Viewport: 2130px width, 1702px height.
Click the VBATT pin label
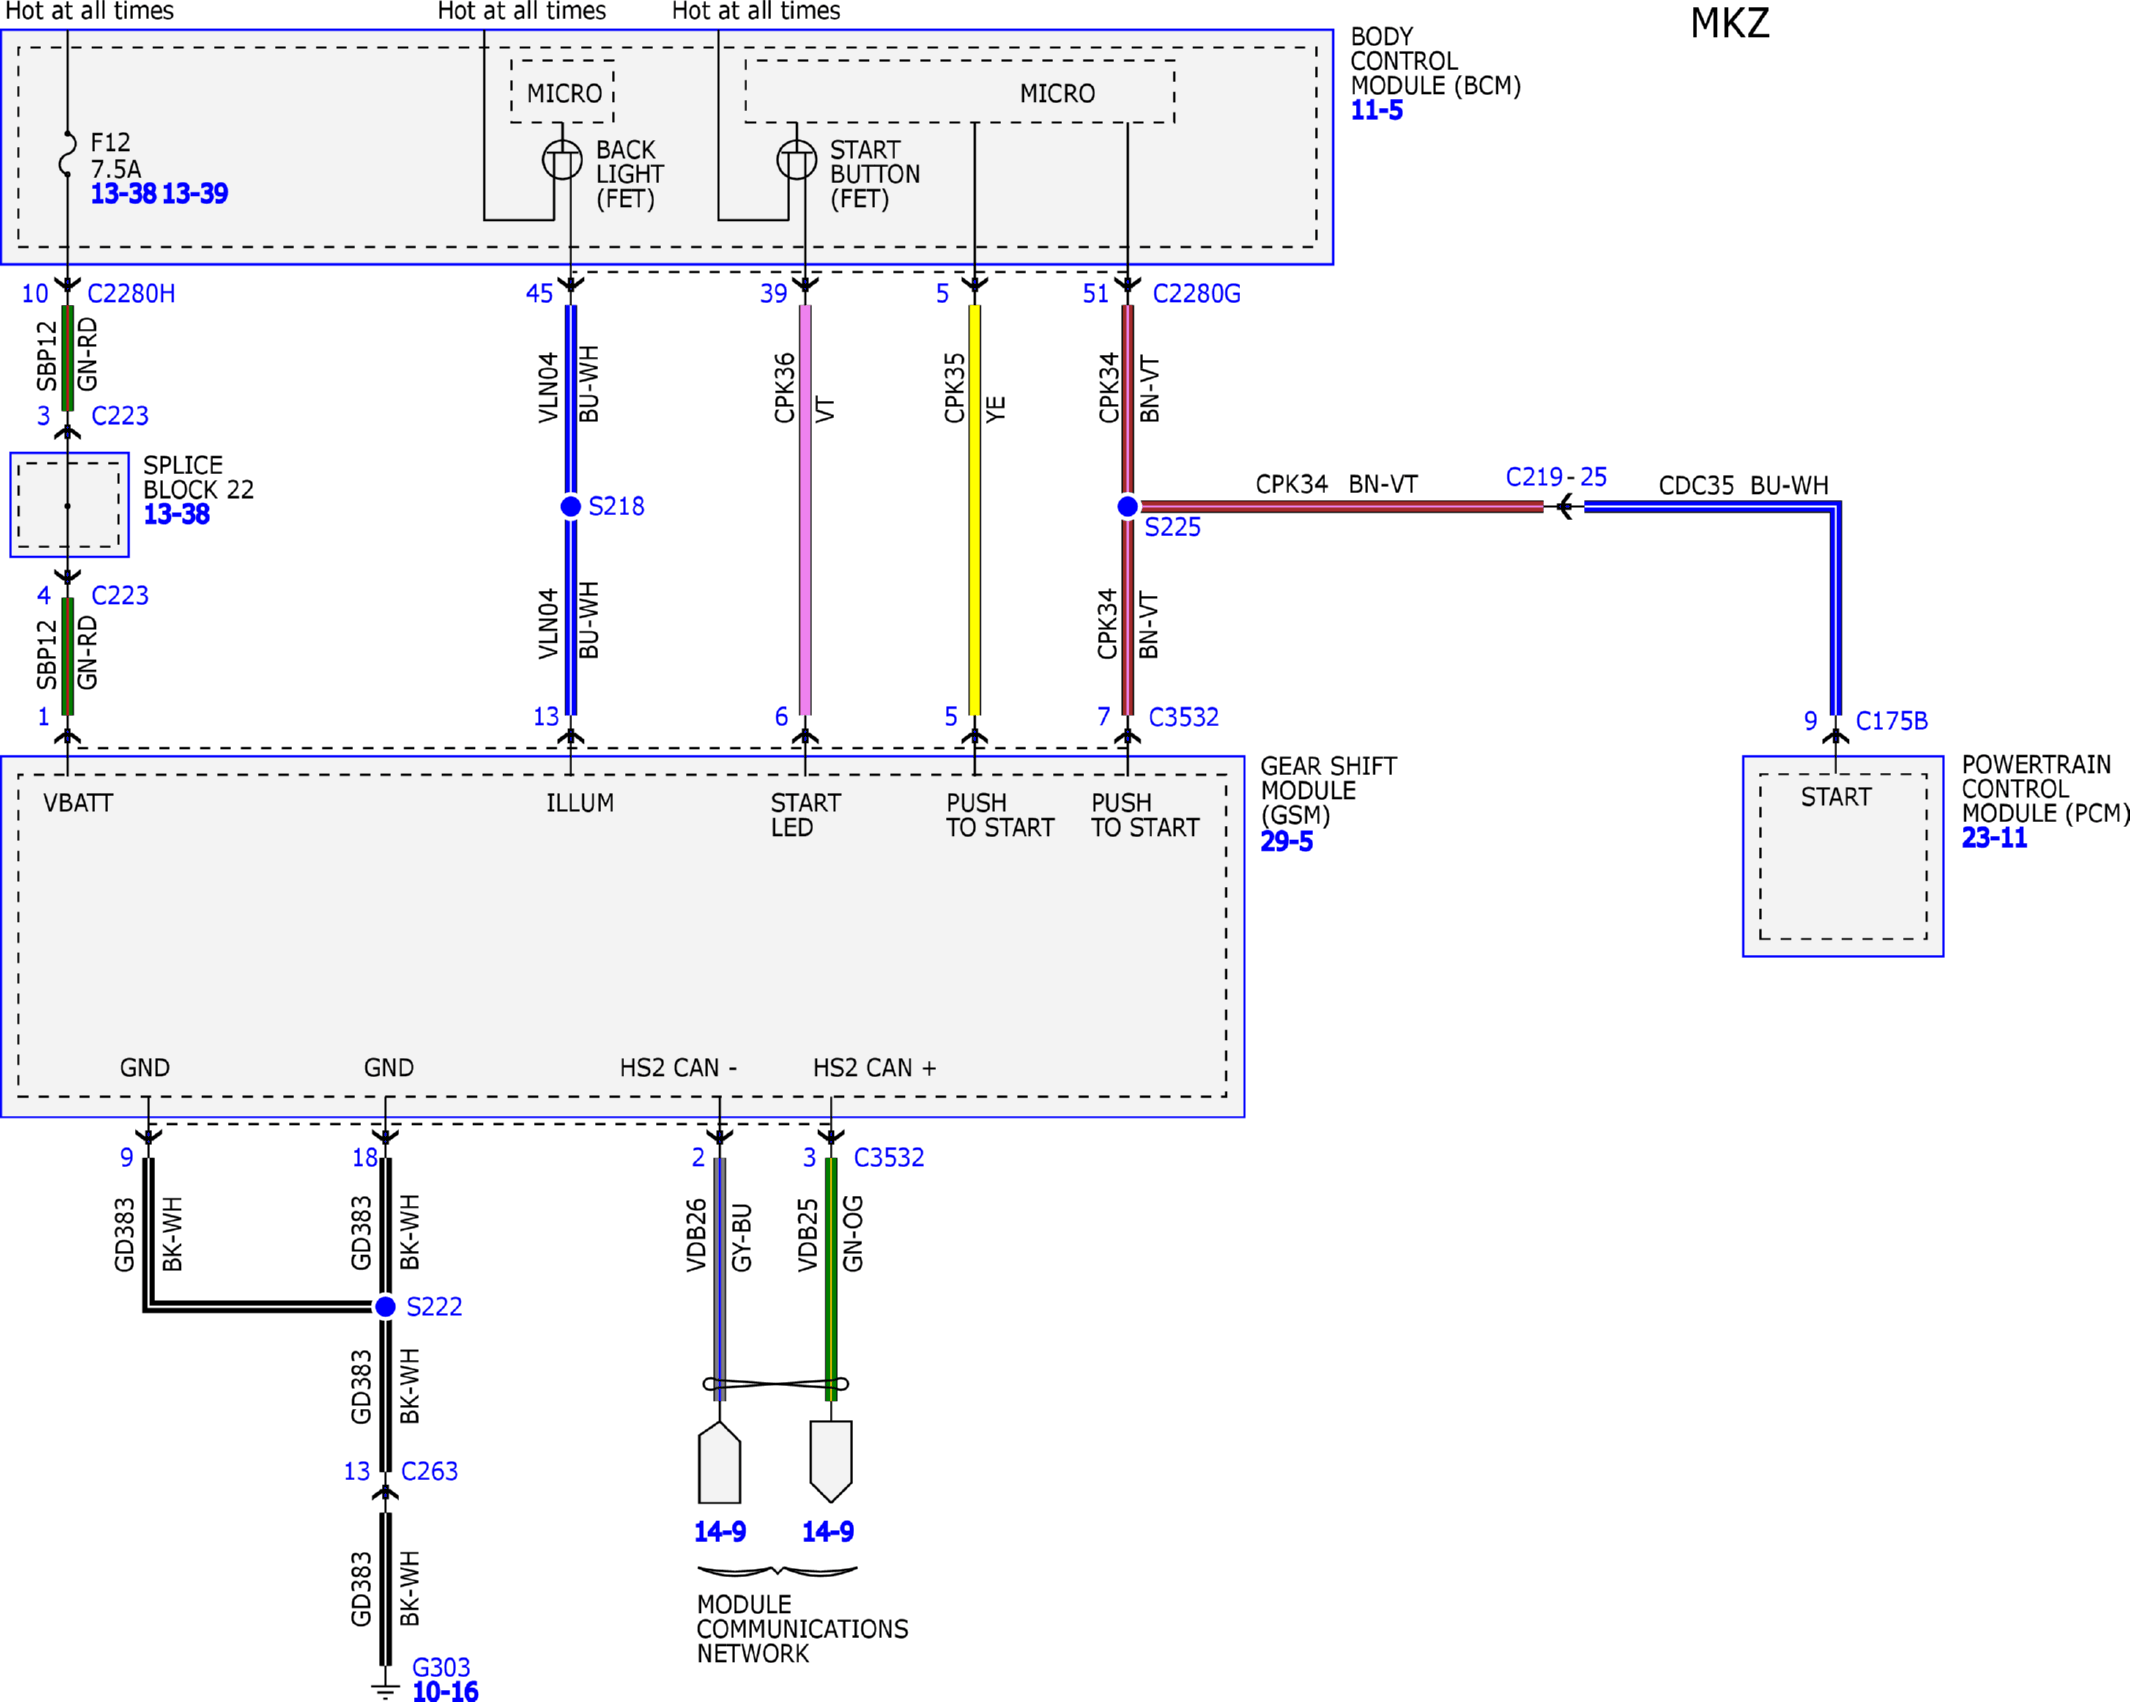click(x=78, y=803)
